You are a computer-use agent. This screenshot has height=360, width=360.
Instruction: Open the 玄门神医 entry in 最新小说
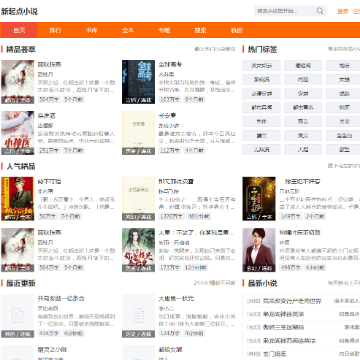(x=274, y=354)
